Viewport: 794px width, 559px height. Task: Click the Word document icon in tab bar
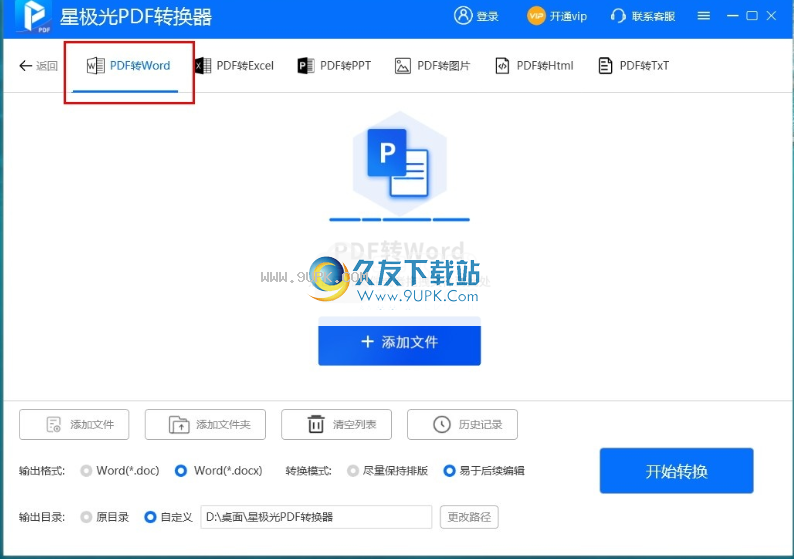pyautogui.click(x=95, y=66)
